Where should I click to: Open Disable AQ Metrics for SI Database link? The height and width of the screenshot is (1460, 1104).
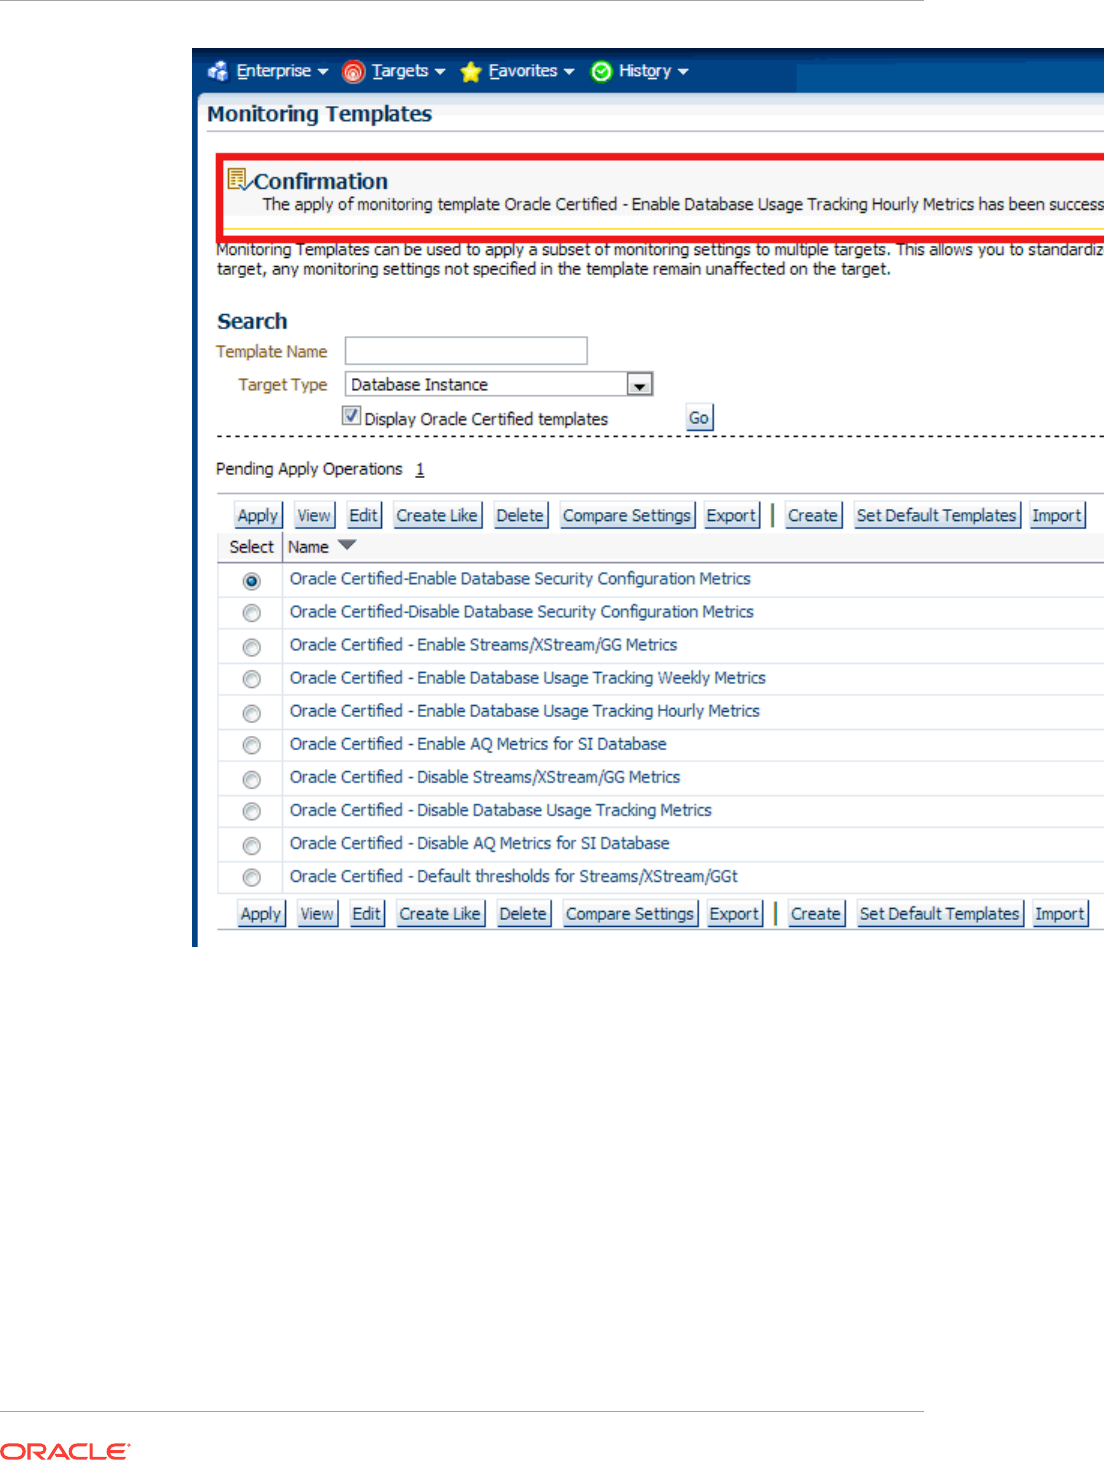click(480, 842)
